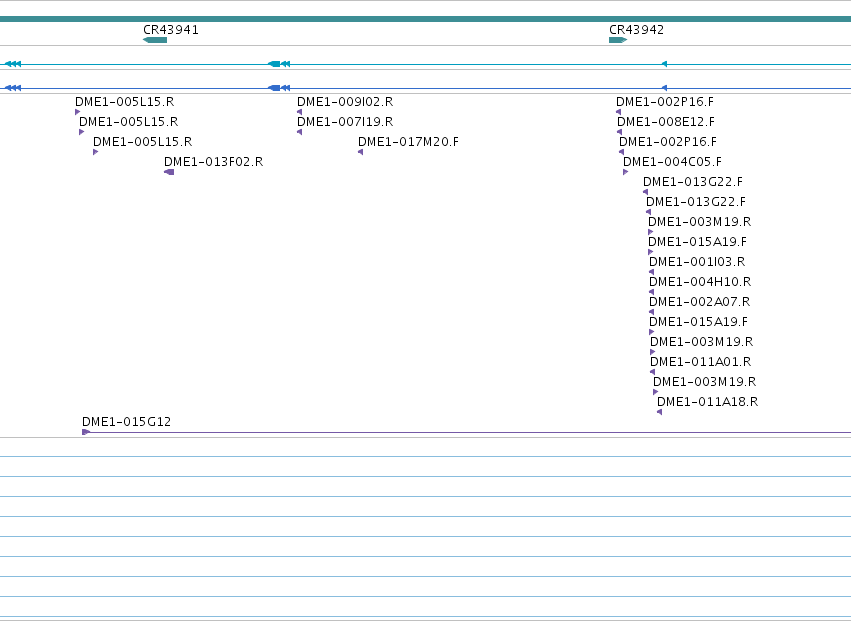Select the purple arrow glyph under DME1-013F02.R

pos(169,172)
